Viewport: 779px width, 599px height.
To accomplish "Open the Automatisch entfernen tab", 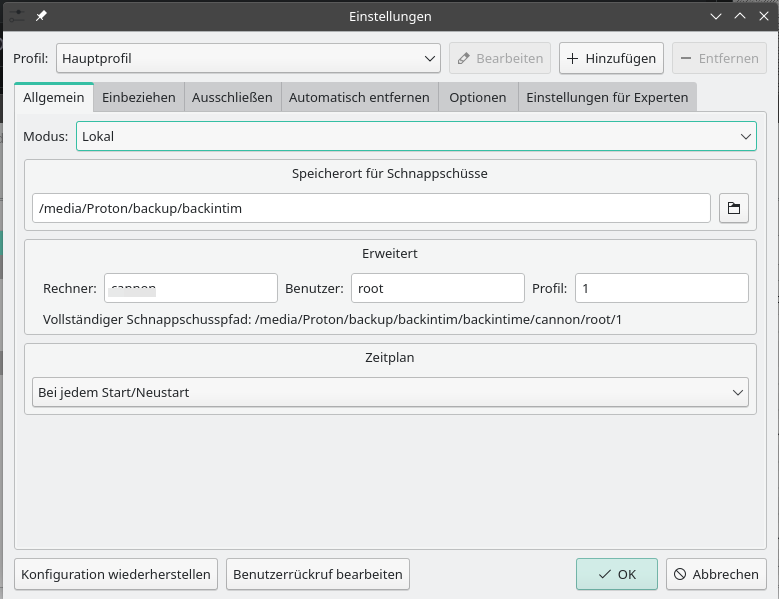I will pos(359,97).
